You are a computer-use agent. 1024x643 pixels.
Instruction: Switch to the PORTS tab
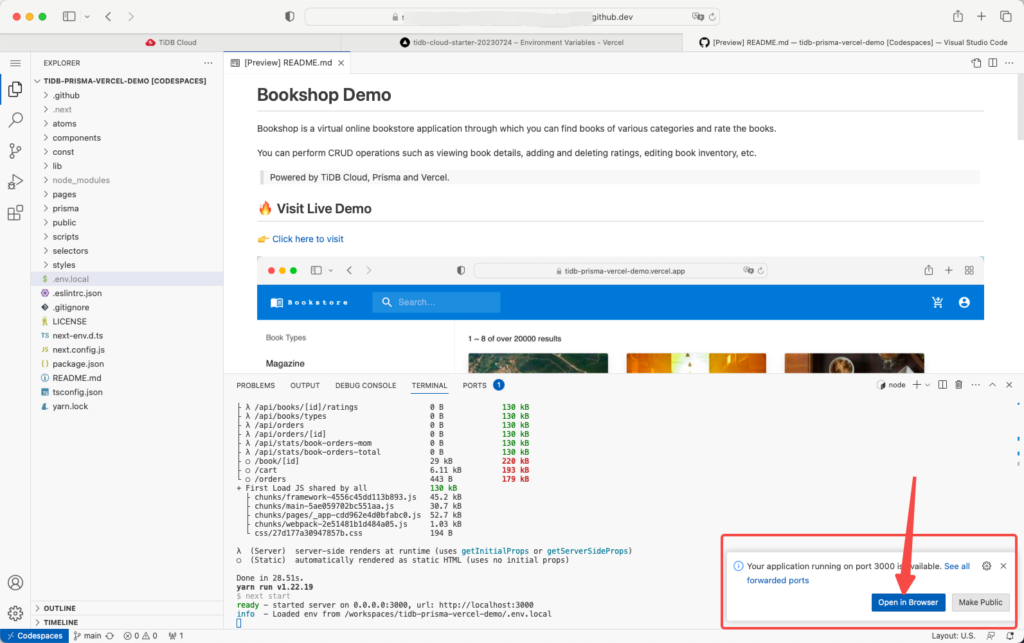click(473, 385)
